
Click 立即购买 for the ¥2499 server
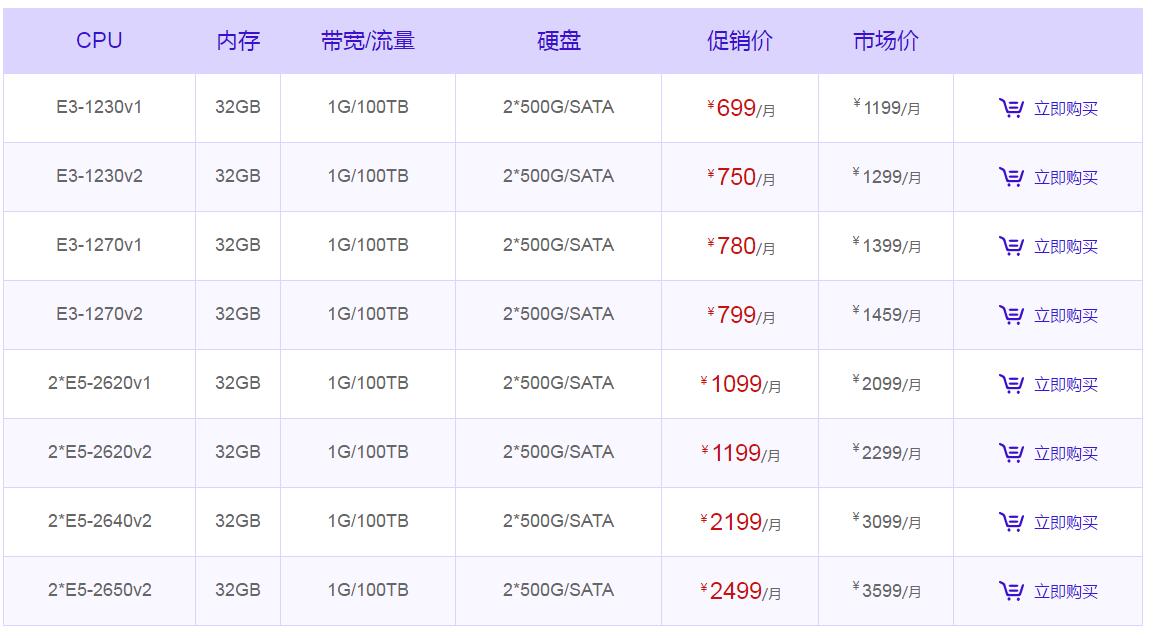[1065, 592]
